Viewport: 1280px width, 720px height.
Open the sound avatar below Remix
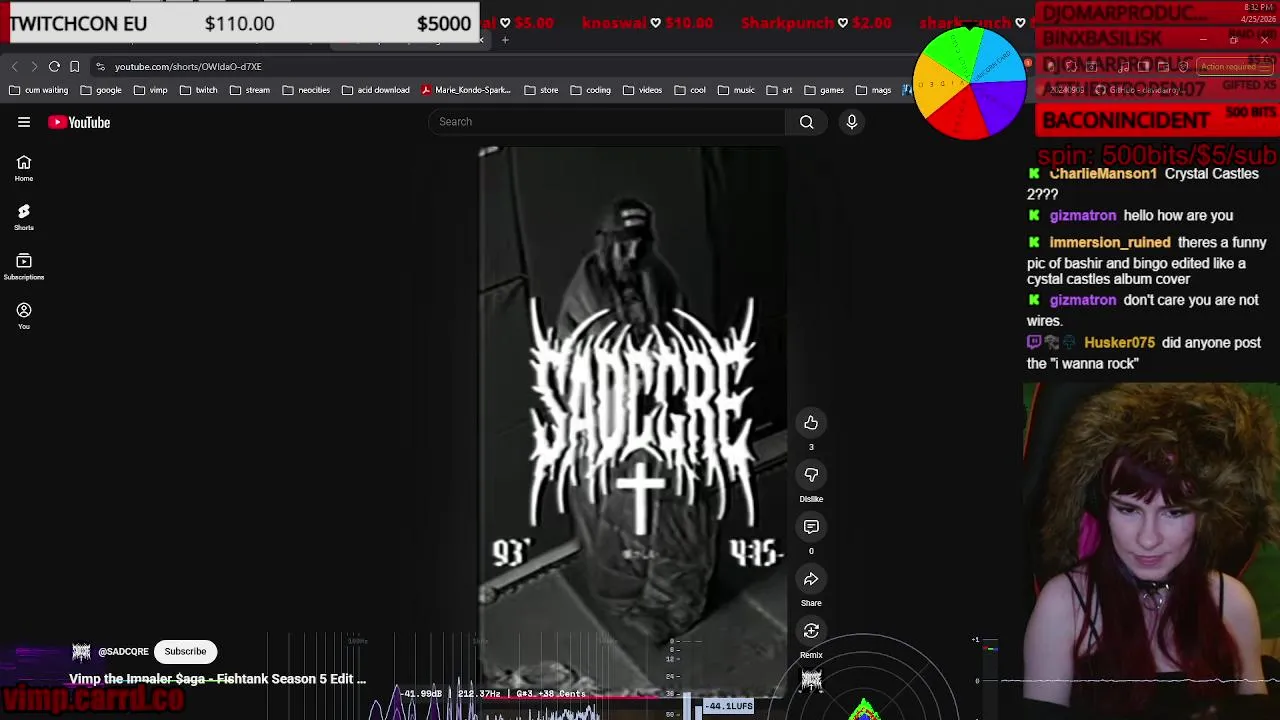click(811, 681)
